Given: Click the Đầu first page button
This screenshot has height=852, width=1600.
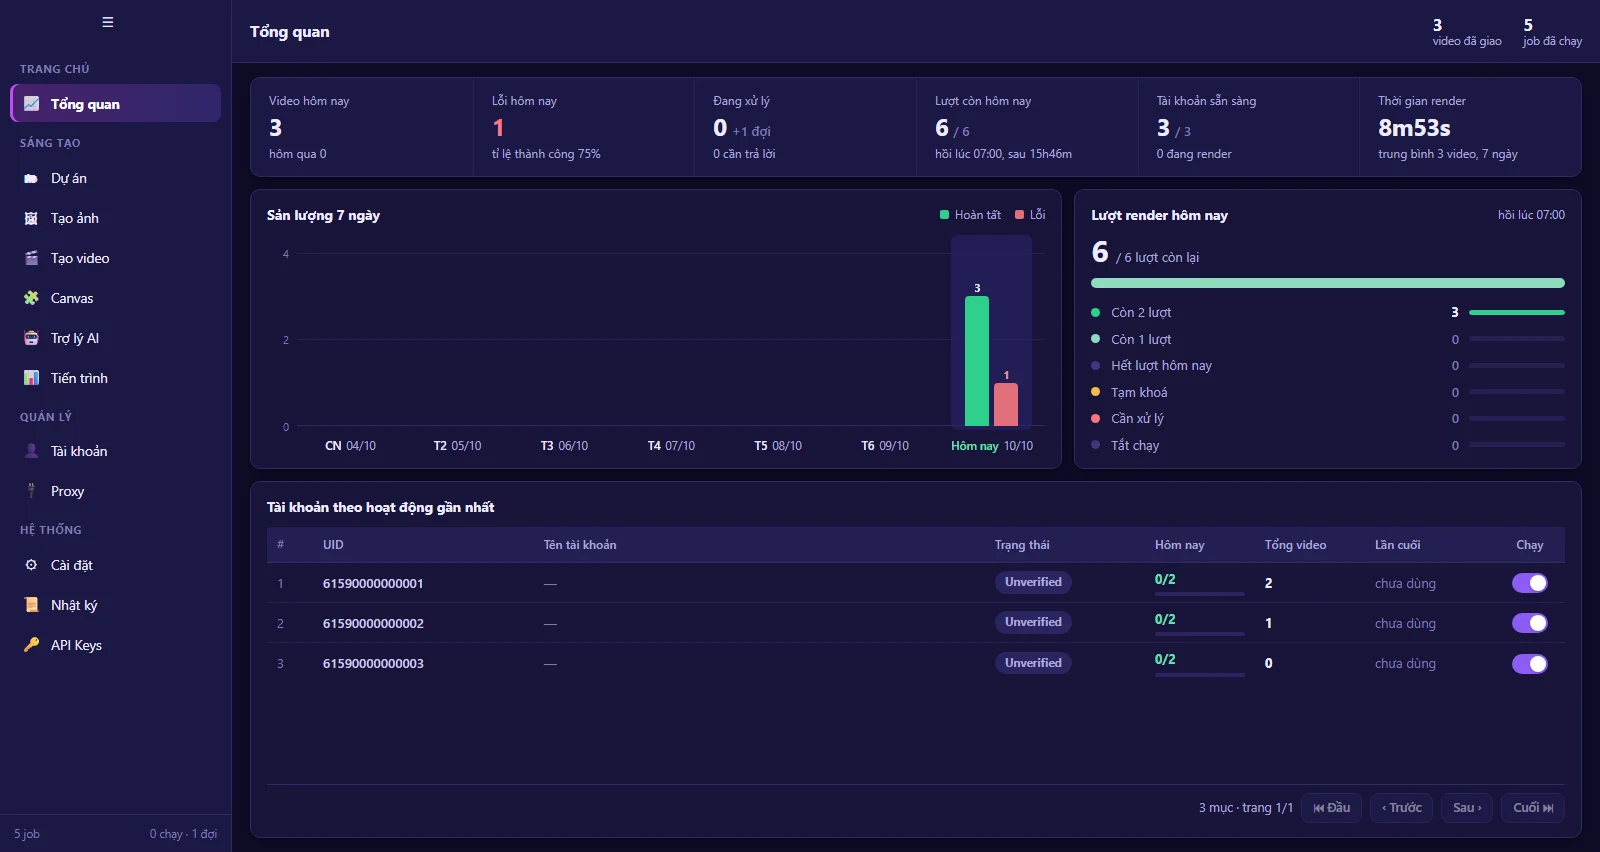Looking at the screenshot, I should 1331,808.
